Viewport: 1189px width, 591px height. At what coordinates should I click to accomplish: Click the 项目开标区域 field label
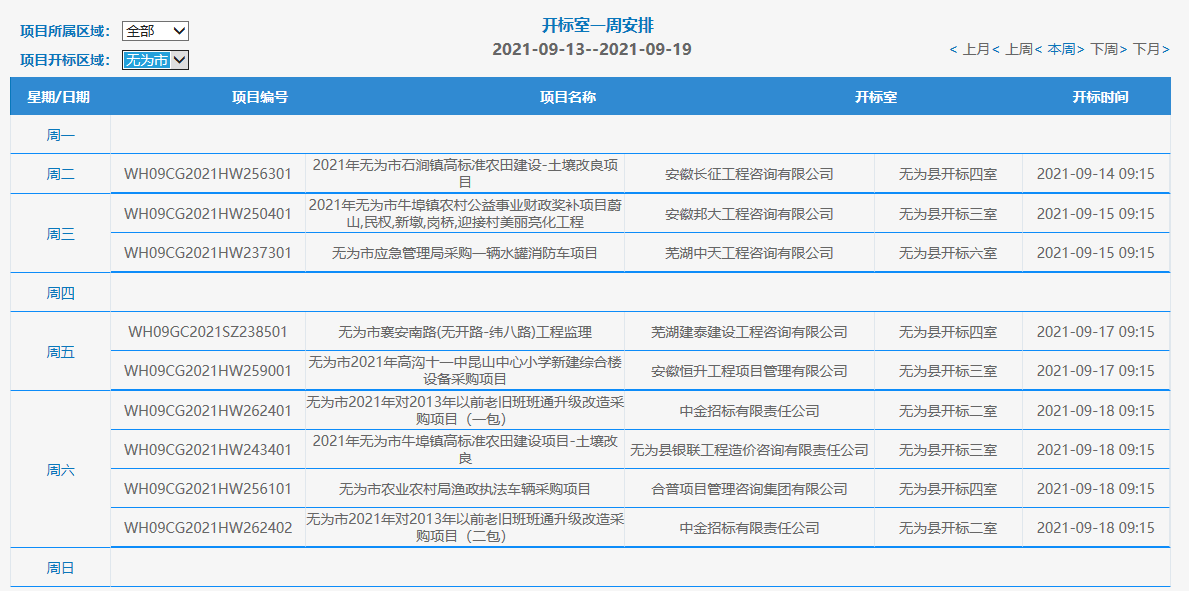click(x=65, y=60)
